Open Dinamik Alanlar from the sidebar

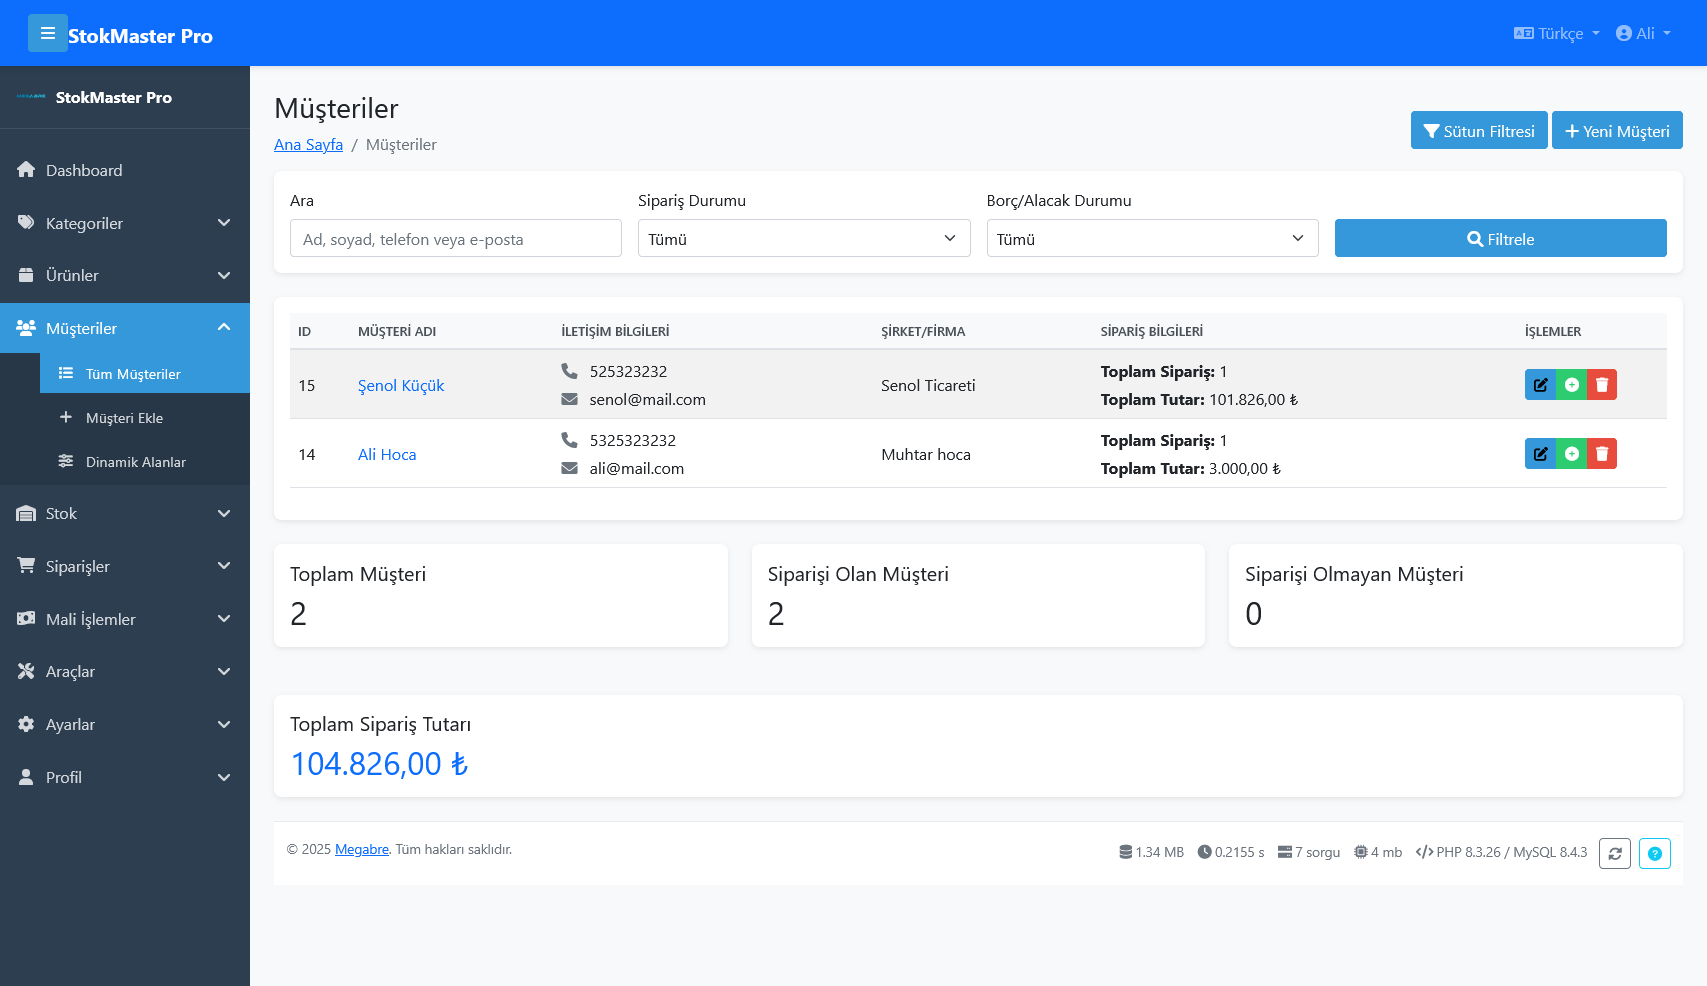(134, 462)
